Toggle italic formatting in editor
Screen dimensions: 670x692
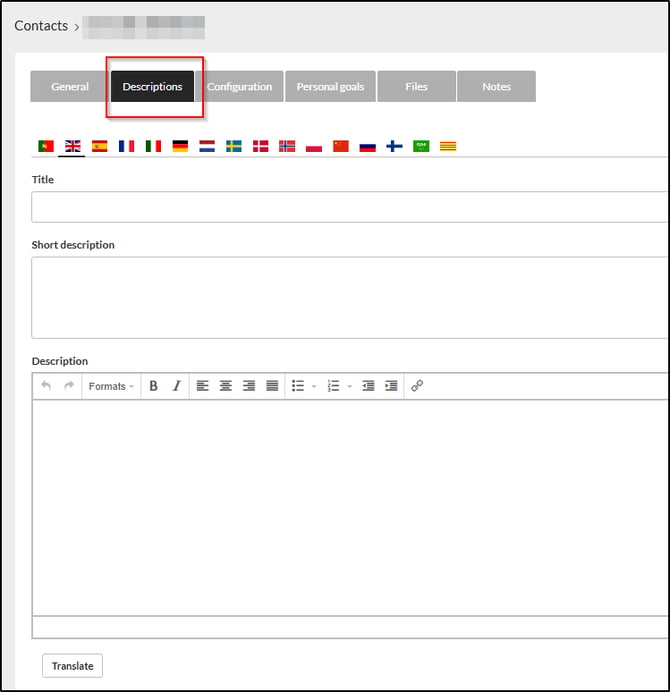[177, 386]
